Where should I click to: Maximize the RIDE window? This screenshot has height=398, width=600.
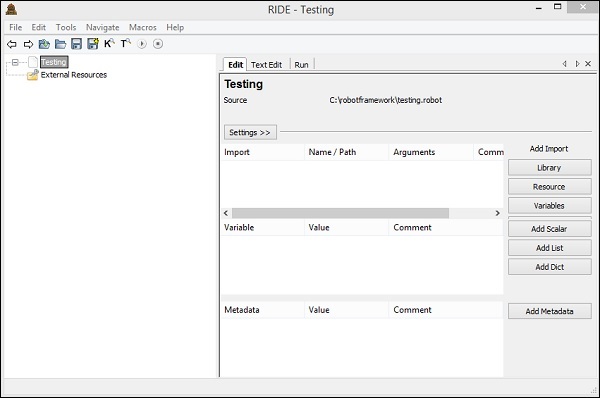coord(558,7)
